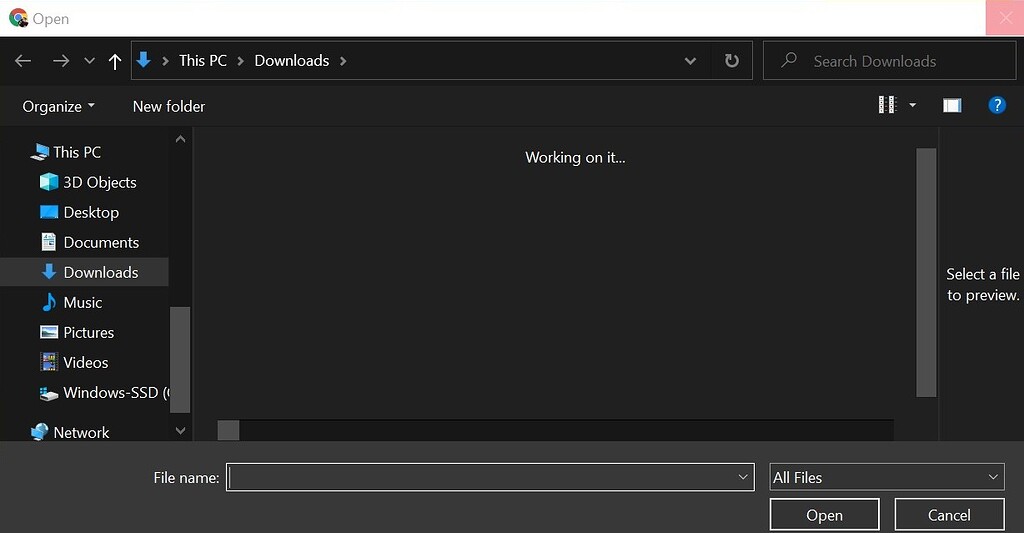
Task: Click sidebar scroll up arrow
Action: click(181, 139)
